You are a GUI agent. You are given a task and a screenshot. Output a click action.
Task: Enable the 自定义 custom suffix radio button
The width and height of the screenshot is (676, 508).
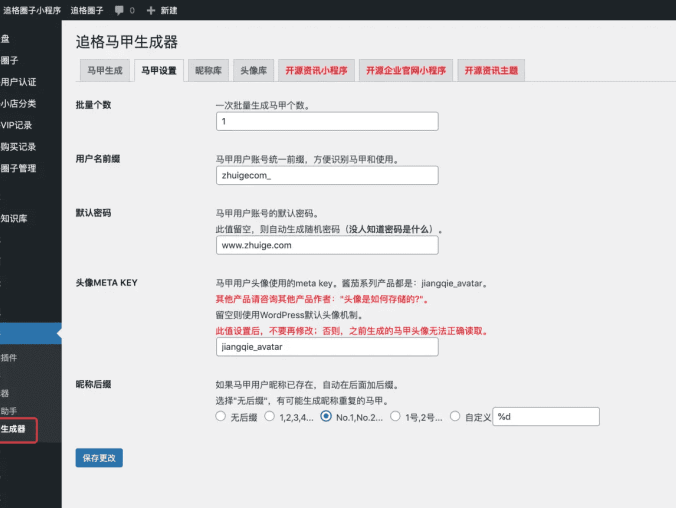(x=456, y=416)
